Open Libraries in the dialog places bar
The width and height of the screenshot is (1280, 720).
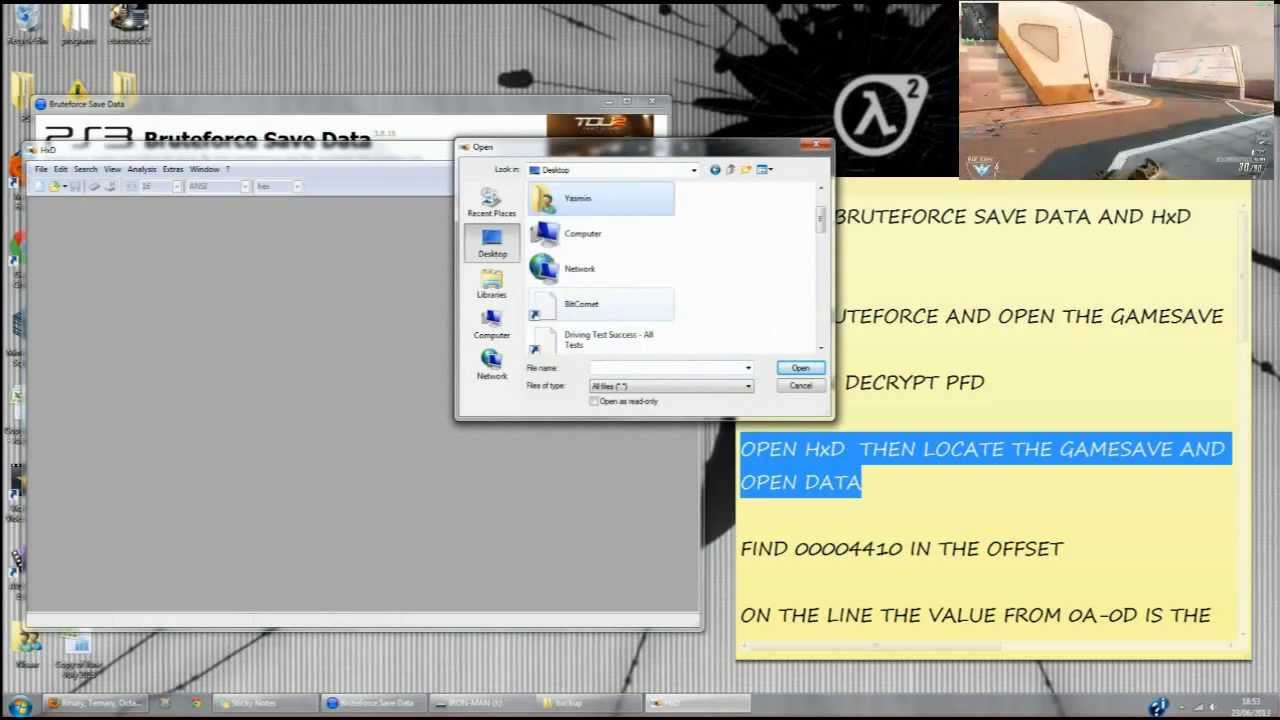point(491,284)
